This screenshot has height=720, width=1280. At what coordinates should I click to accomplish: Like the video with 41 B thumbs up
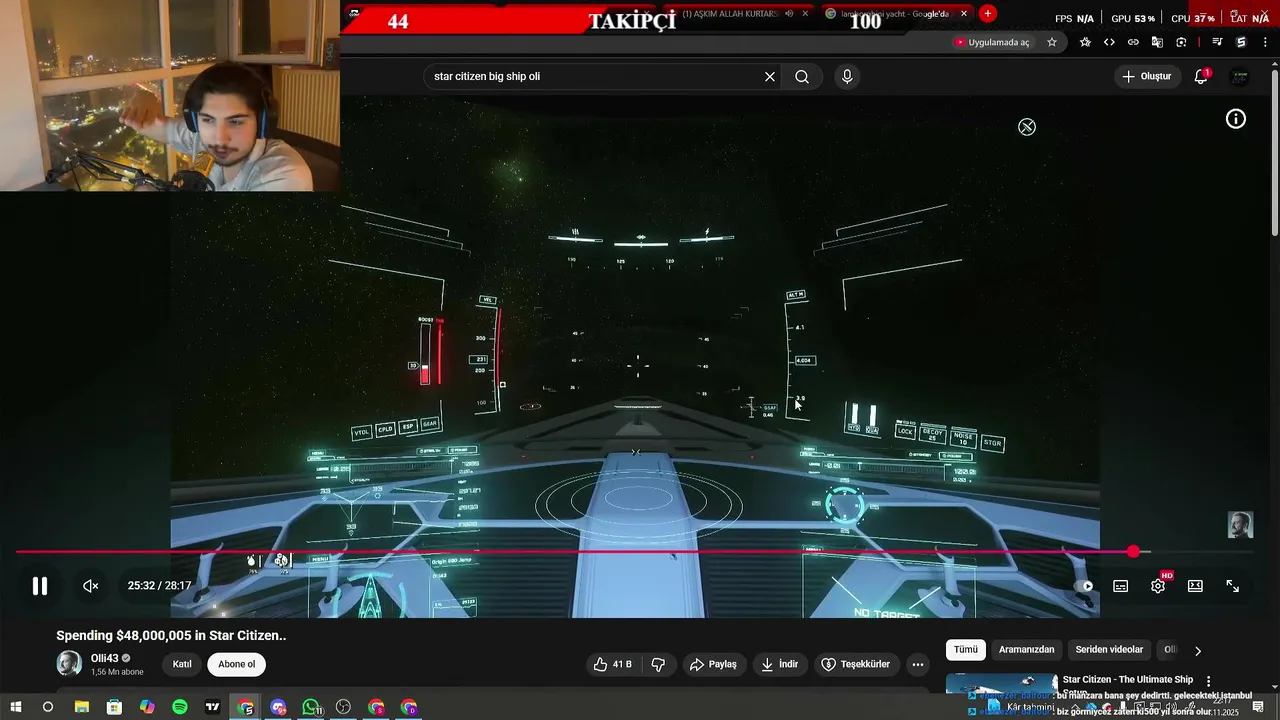[x=613, y=664]
